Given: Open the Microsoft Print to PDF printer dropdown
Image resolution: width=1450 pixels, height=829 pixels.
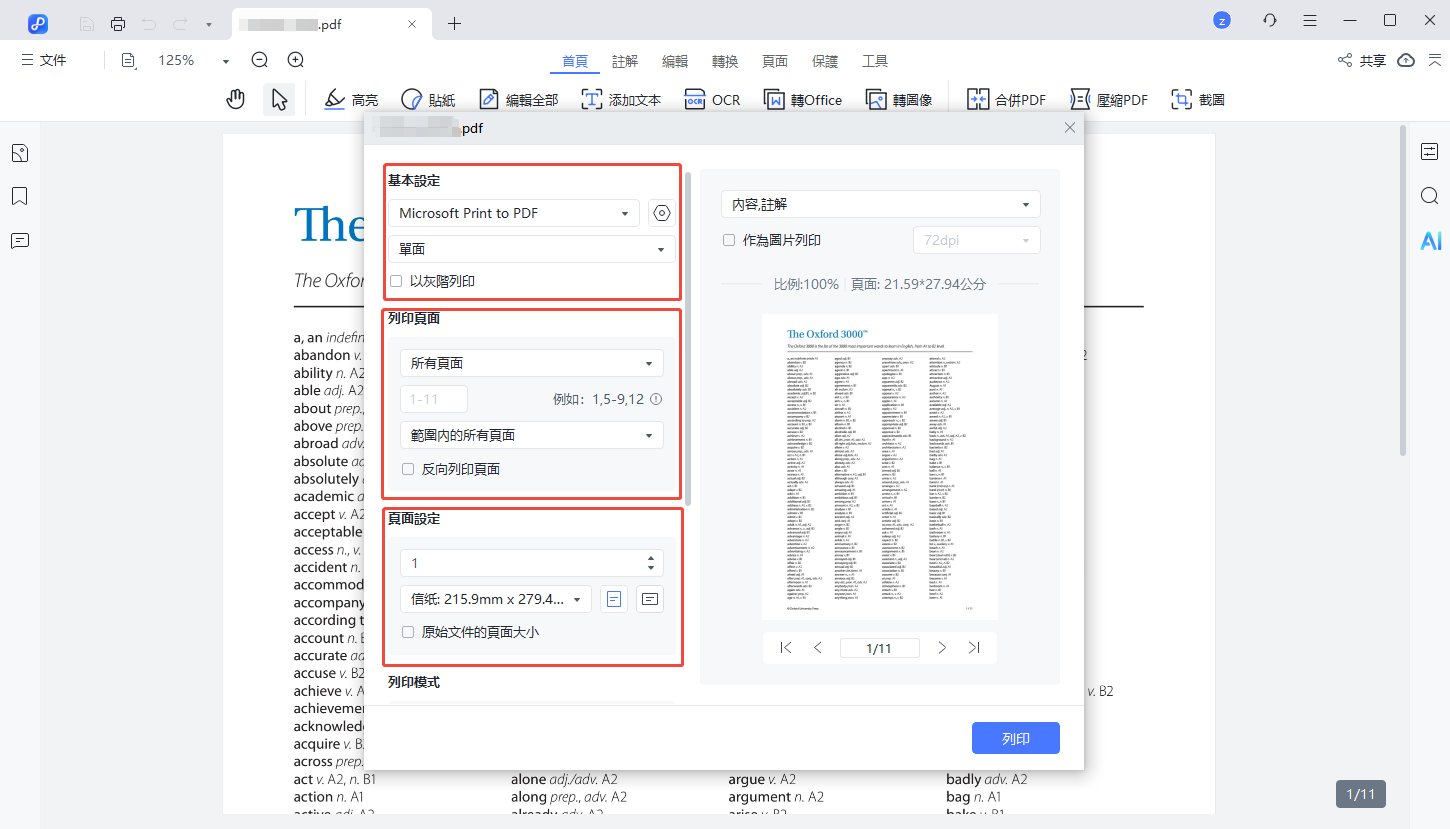Looking at the screenshot, I should point(514,213).
